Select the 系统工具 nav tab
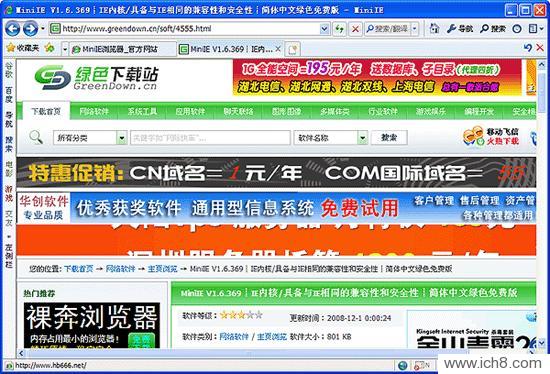 click(x=142, y=112)
